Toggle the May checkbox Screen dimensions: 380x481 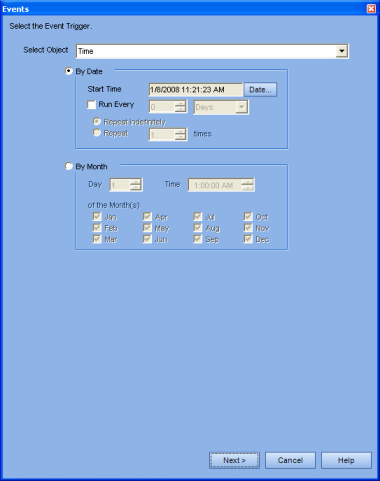(x=147, y=228)
